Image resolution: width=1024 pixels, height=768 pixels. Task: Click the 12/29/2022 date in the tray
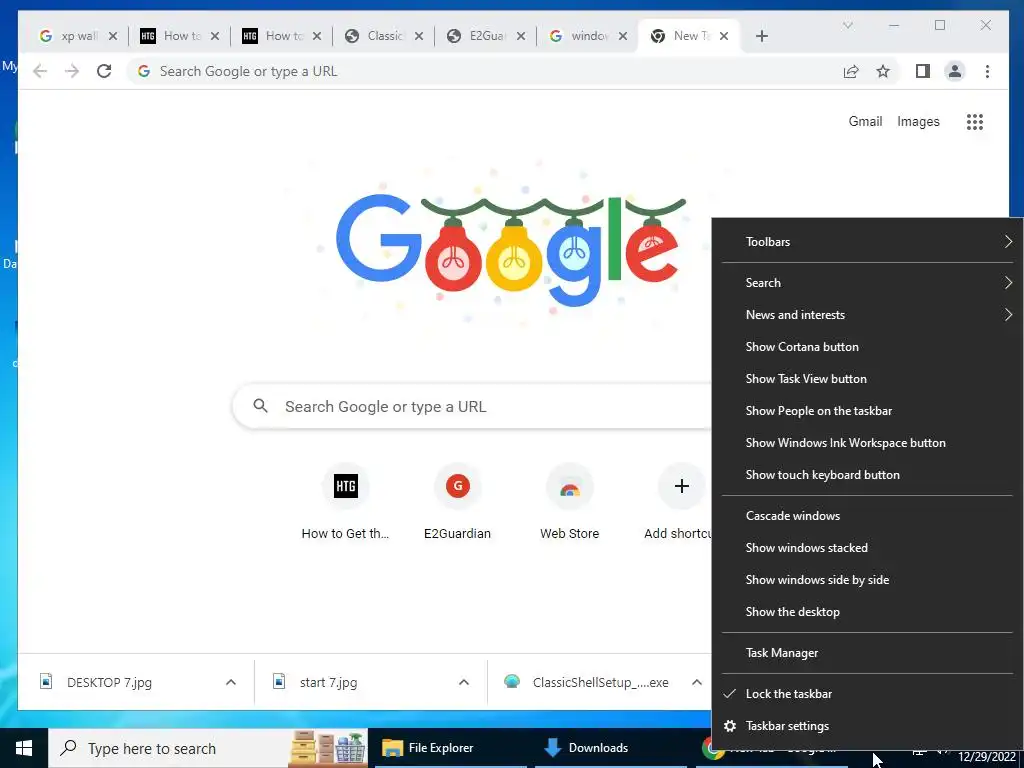[x=987, y=758]
